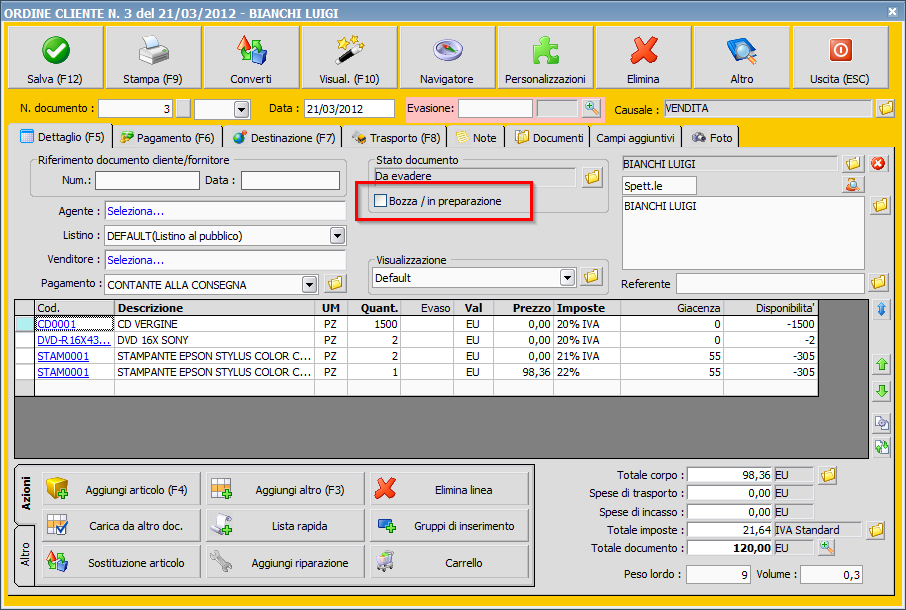
Task: Open folder icon beside customer name BIANCHI LUIGI
Action: 853,164
